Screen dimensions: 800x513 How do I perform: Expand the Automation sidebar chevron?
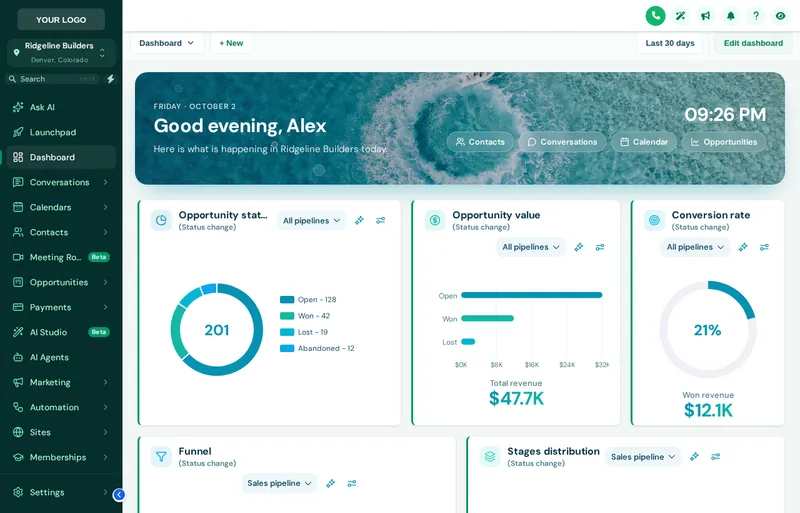pos(106,407)
